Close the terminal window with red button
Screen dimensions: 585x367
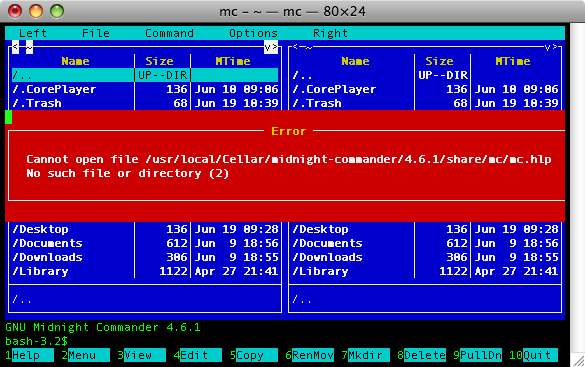click(15, 11)
